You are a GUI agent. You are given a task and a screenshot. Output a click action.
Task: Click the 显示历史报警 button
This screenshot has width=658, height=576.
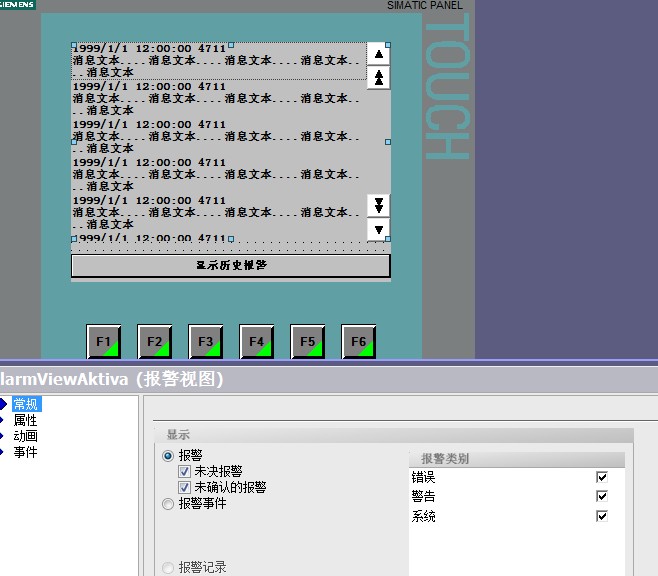pyautogui.click(x=231, y=265)
